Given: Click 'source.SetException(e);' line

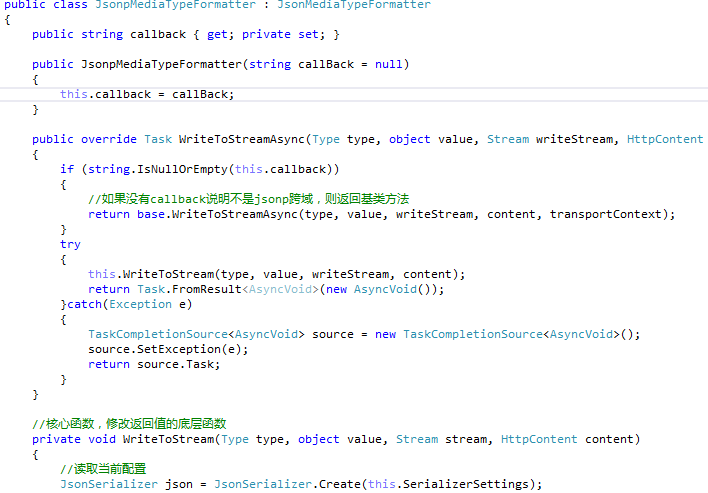Looking at the screenshot, I should 168,349.
